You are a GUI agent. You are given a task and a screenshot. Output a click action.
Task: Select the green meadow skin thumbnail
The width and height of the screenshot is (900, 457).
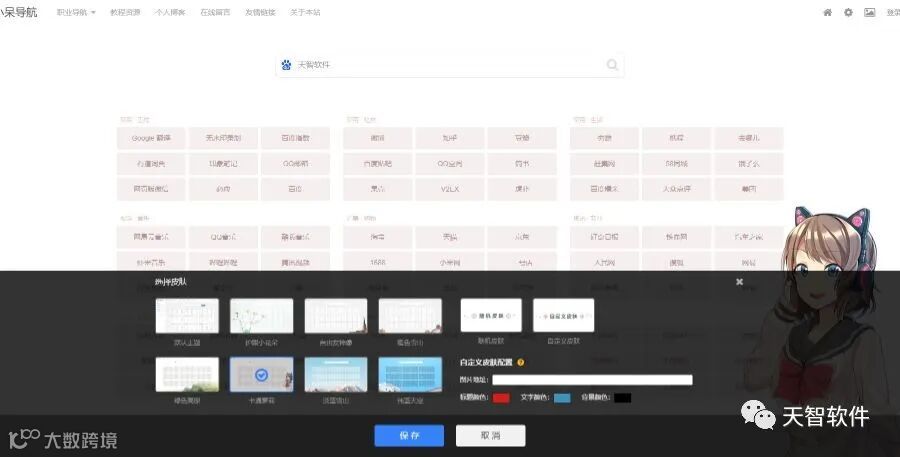click(187, 374)
